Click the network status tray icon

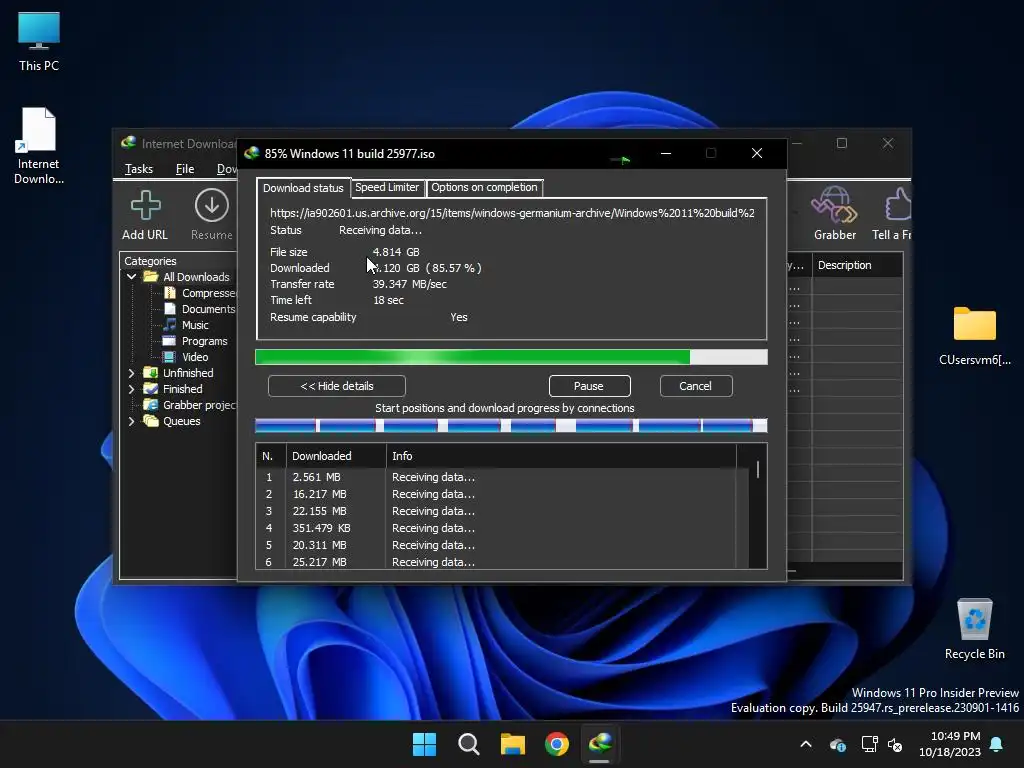(869, 744)
